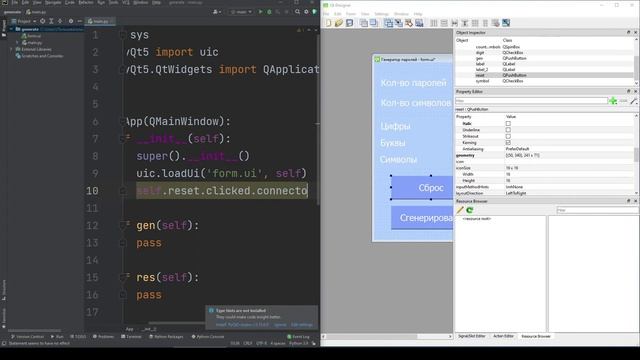Click Lay Out Vertically in Splitter icon
Screen dimensions: 640x360
click(464, 23)
